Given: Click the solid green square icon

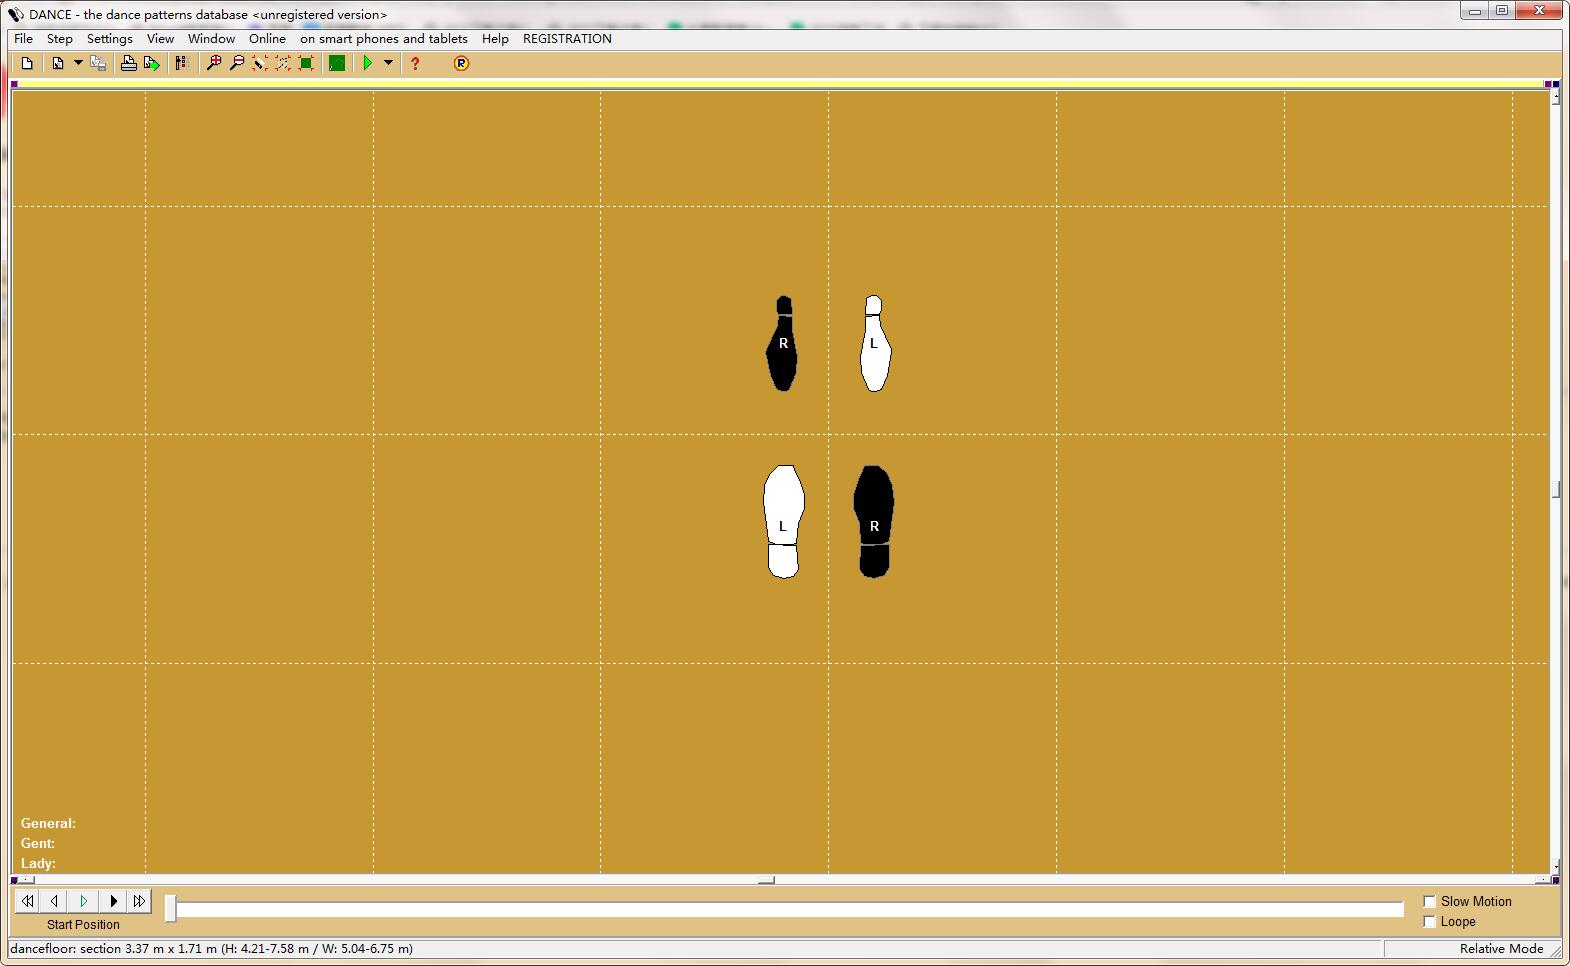Looking at the screenshot, I should point(306,63).
